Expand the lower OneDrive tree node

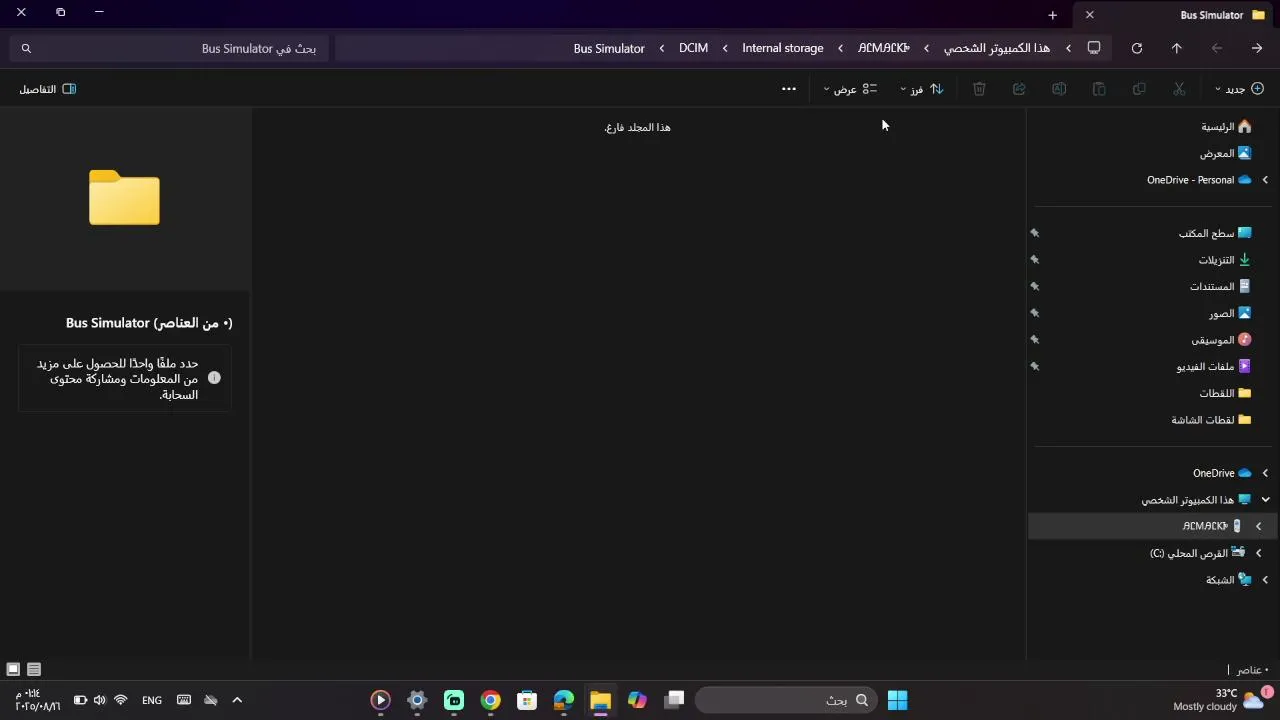1265,473
